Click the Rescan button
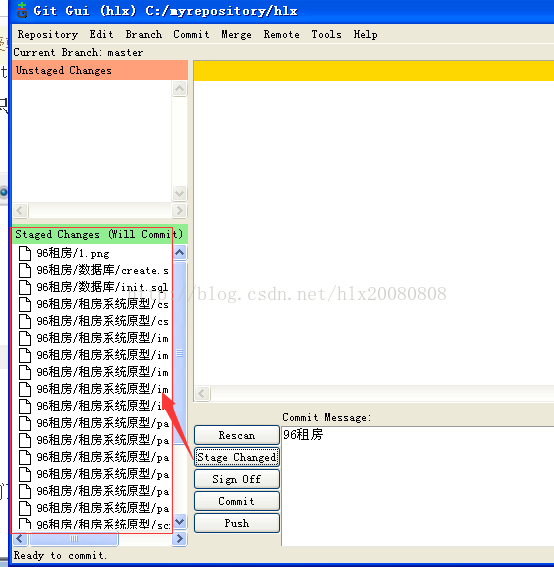The height and width of the screenshot is (567, 554). 237,435
